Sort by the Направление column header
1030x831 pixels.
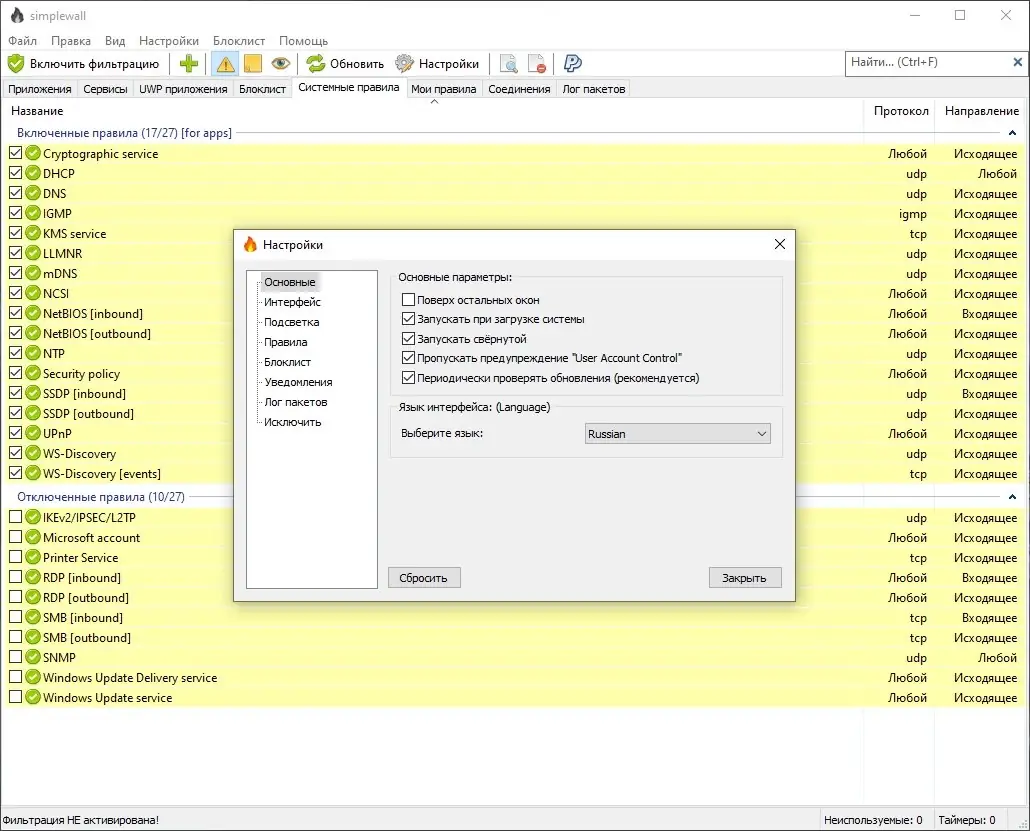point(981,111)
